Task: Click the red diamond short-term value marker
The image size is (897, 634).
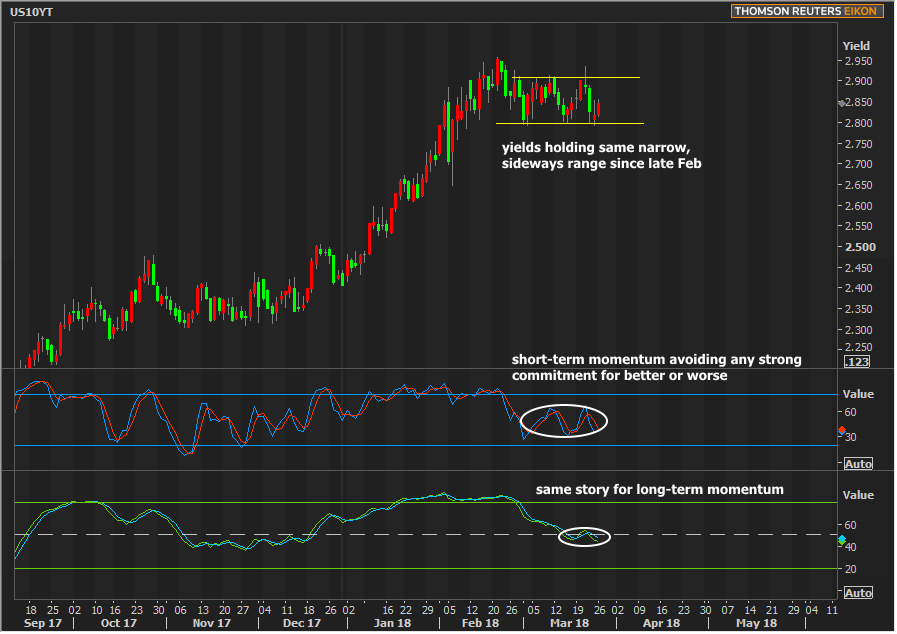Action: [841, 431]
